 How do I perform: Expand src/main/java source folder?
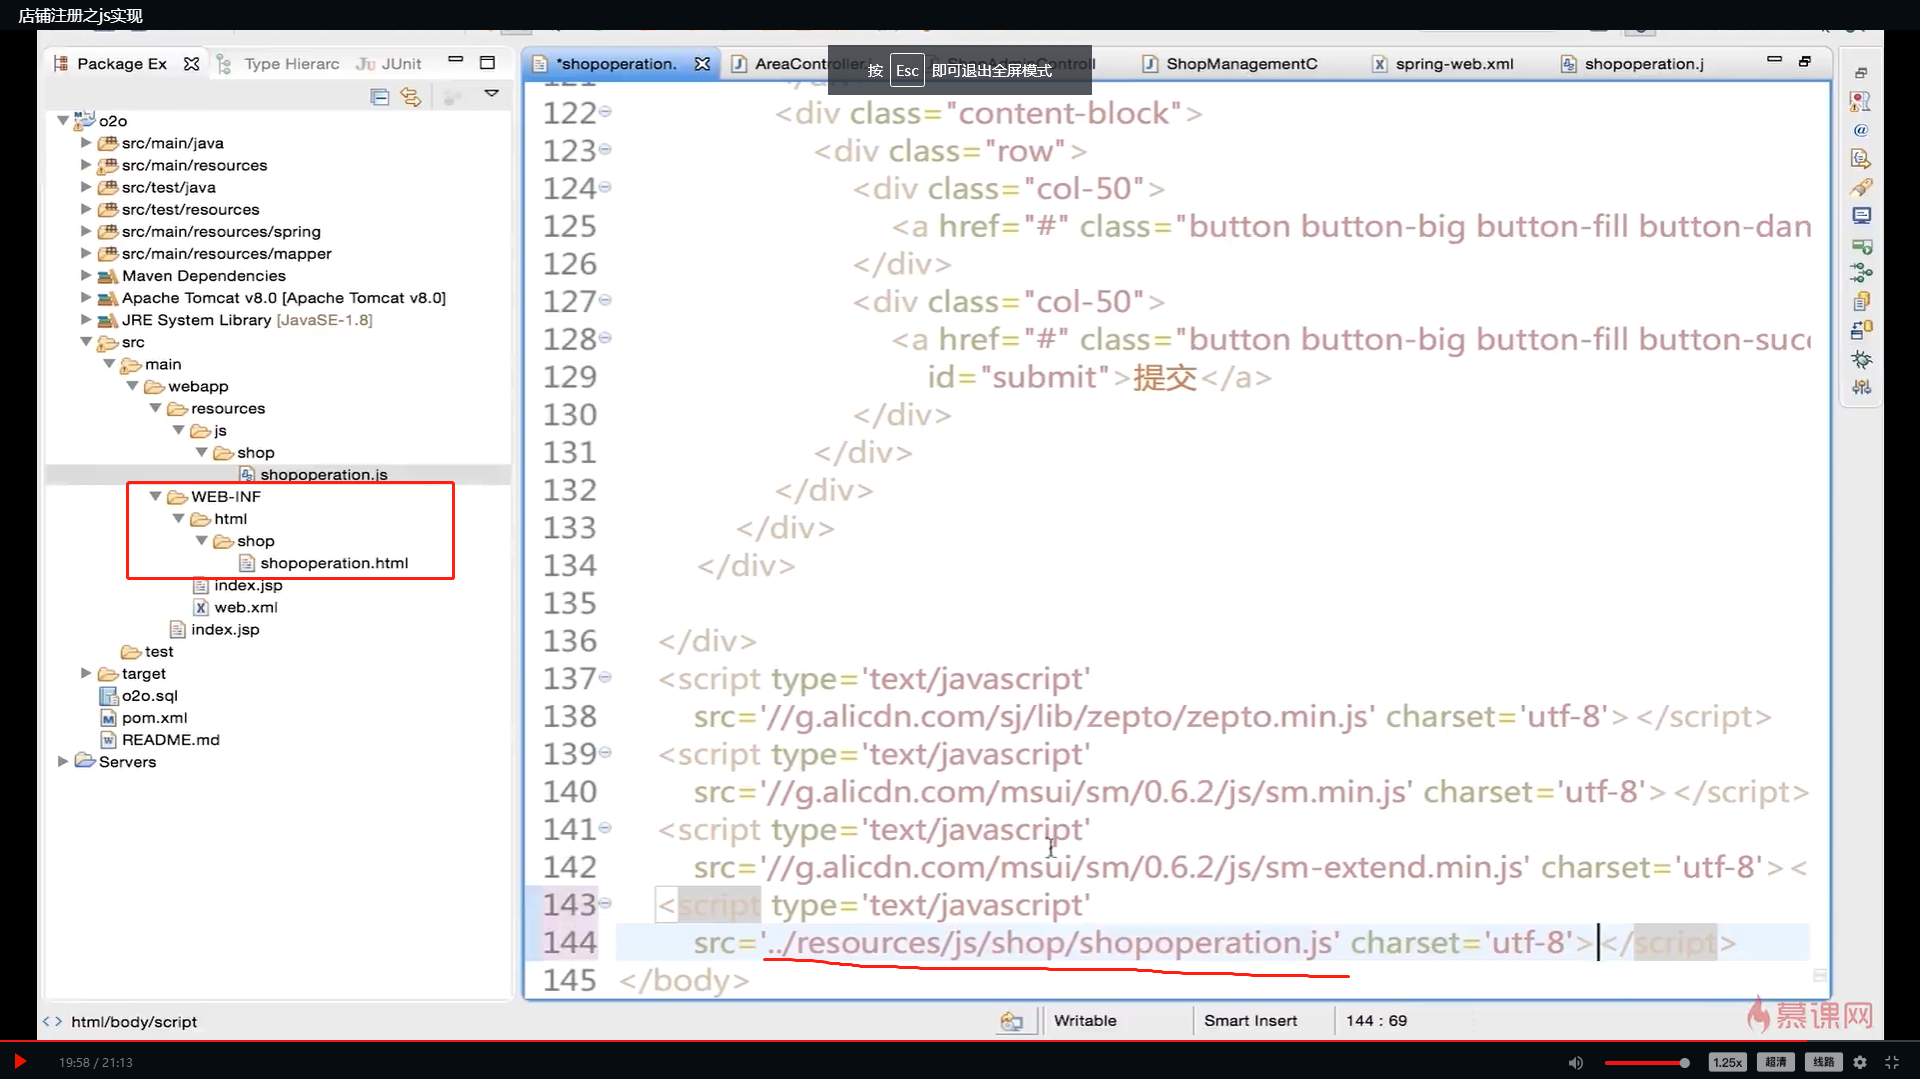click(86, 143)
